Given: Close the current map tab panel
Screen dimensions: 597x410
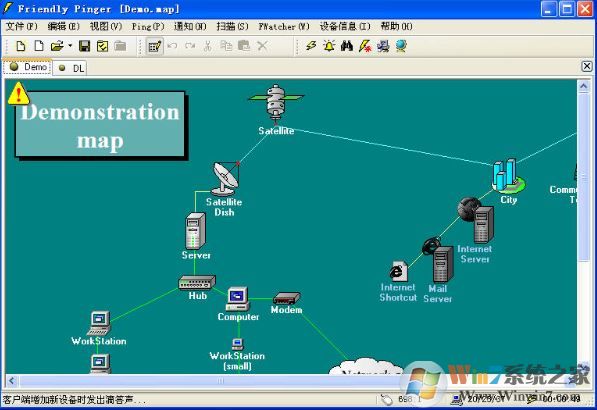Looking at the screenshot, I should click(587, 66).
